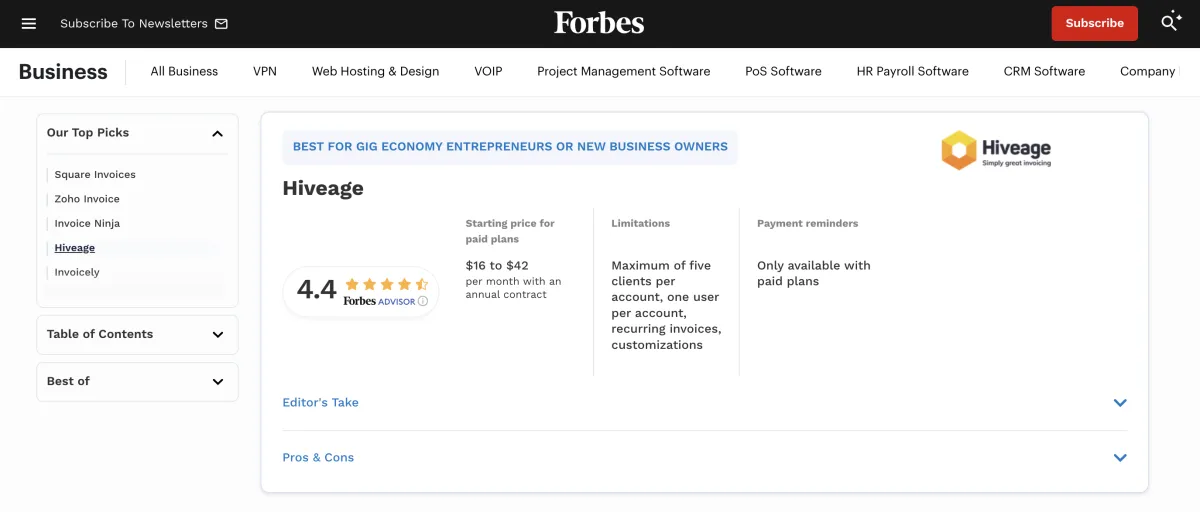The width and height of the screenshot is (1200, 512).
Task: Expand the Table of Contents section
Action: coord(137,334)
